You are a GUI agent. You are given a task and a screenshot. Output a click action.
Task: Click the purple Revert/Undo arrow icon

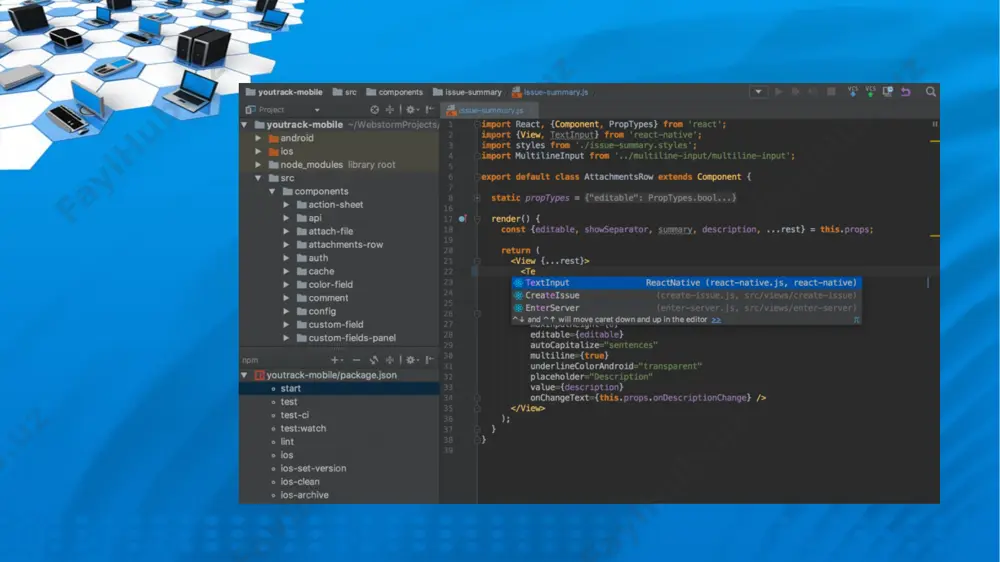[x=906, y=92]
